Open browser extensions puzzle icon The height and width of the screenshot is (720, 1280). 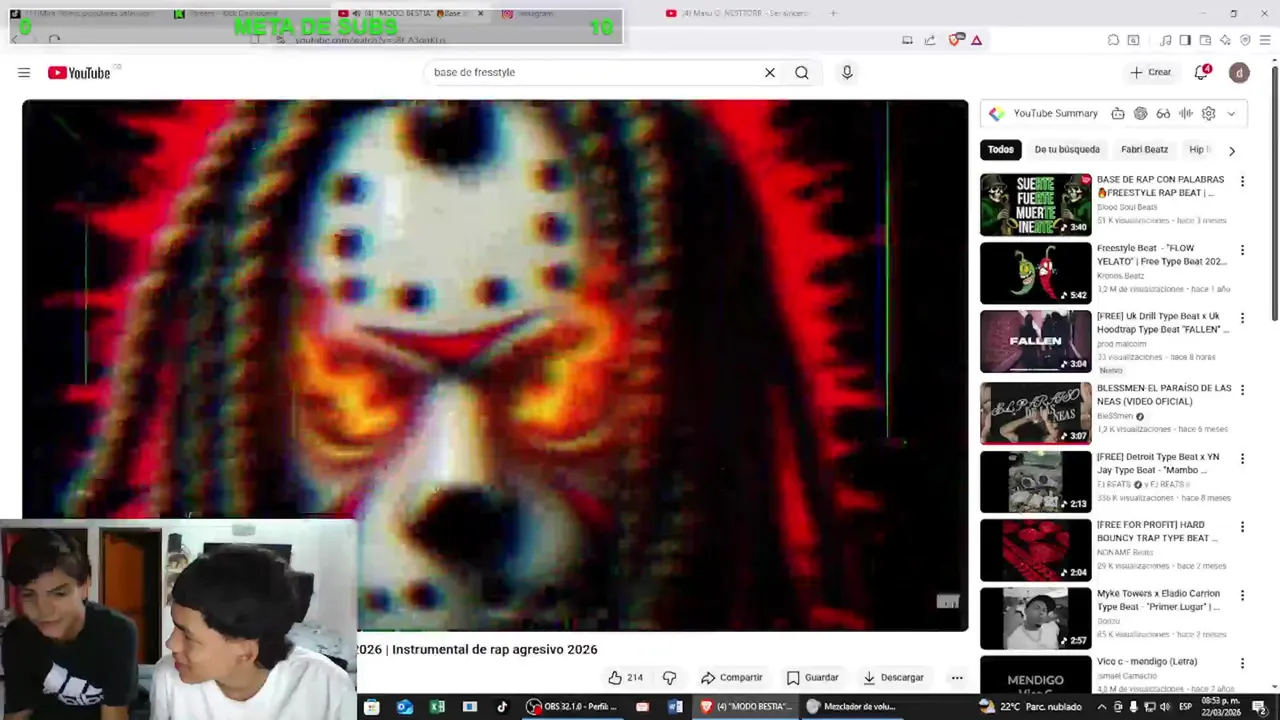[1113, 40]
